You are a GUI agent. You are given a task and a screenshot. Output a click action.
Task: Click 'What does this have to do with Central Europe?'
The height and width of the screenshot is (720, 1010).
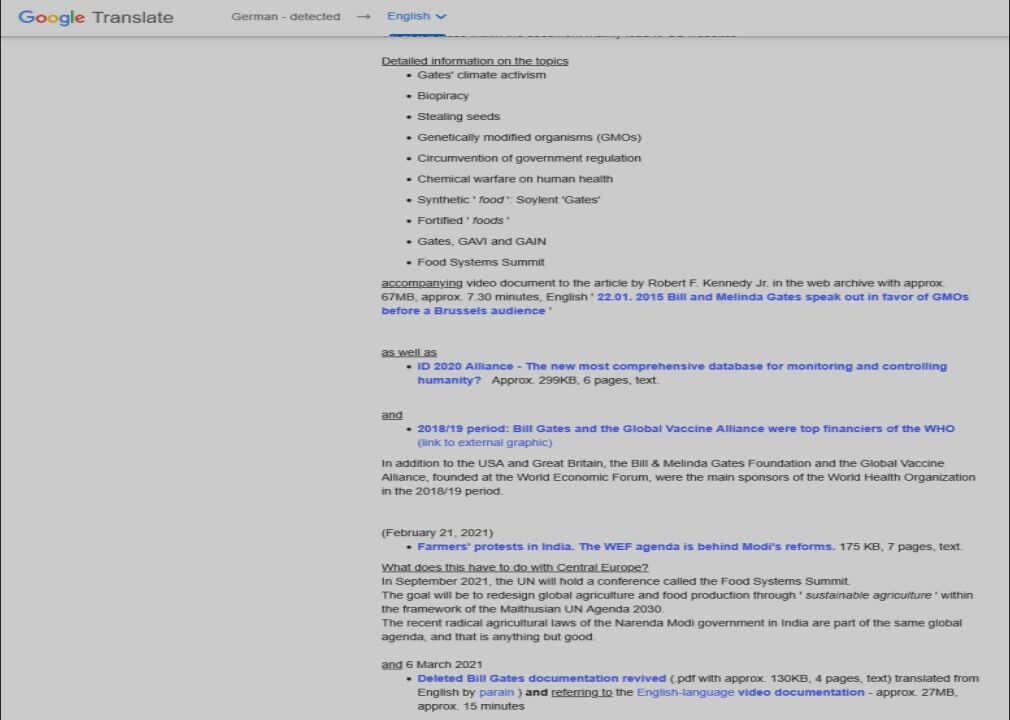point(515,567)
